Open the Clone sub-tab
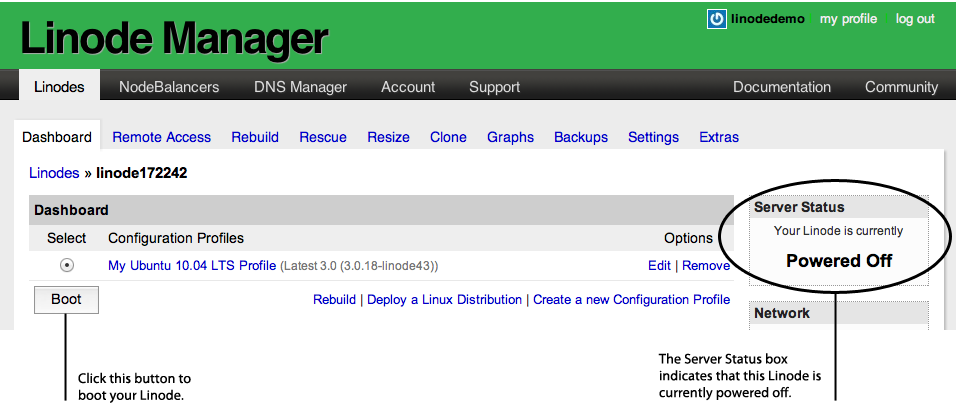Screen dimensions: 956x407 [x=448, y=137]
